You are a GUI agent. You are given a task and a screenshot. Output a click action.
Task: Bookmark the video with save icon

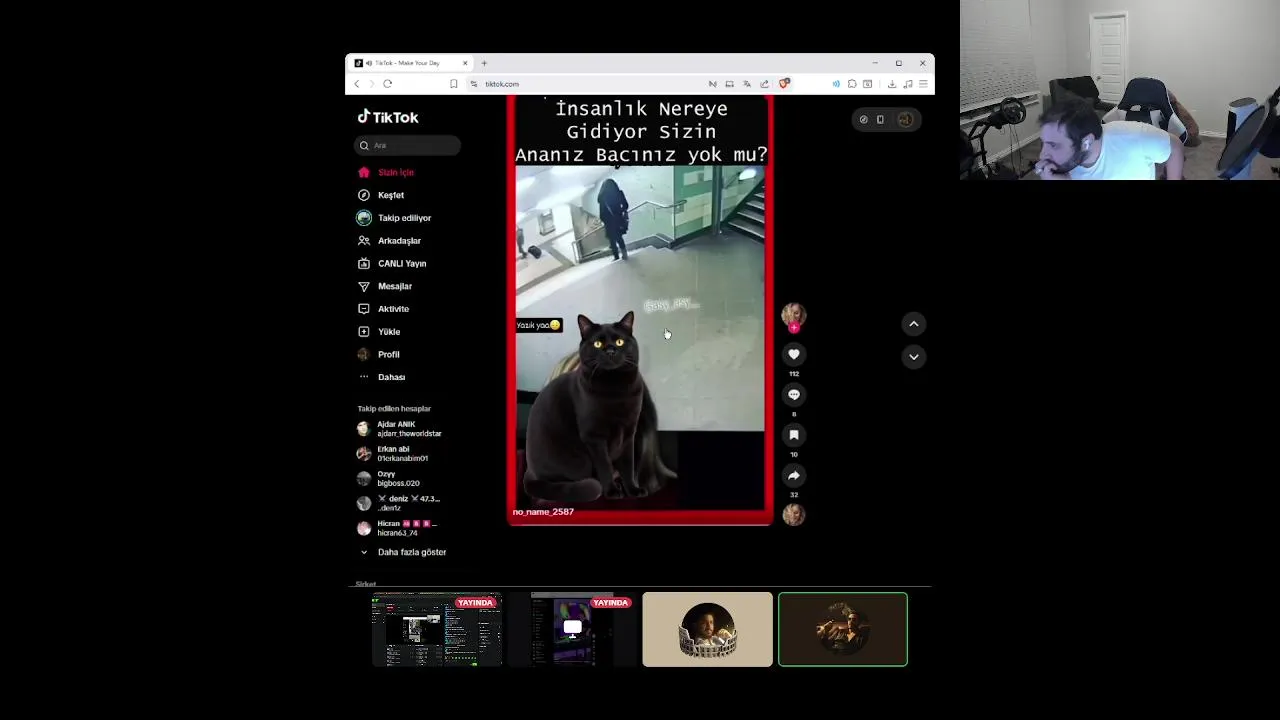point(794,435)
